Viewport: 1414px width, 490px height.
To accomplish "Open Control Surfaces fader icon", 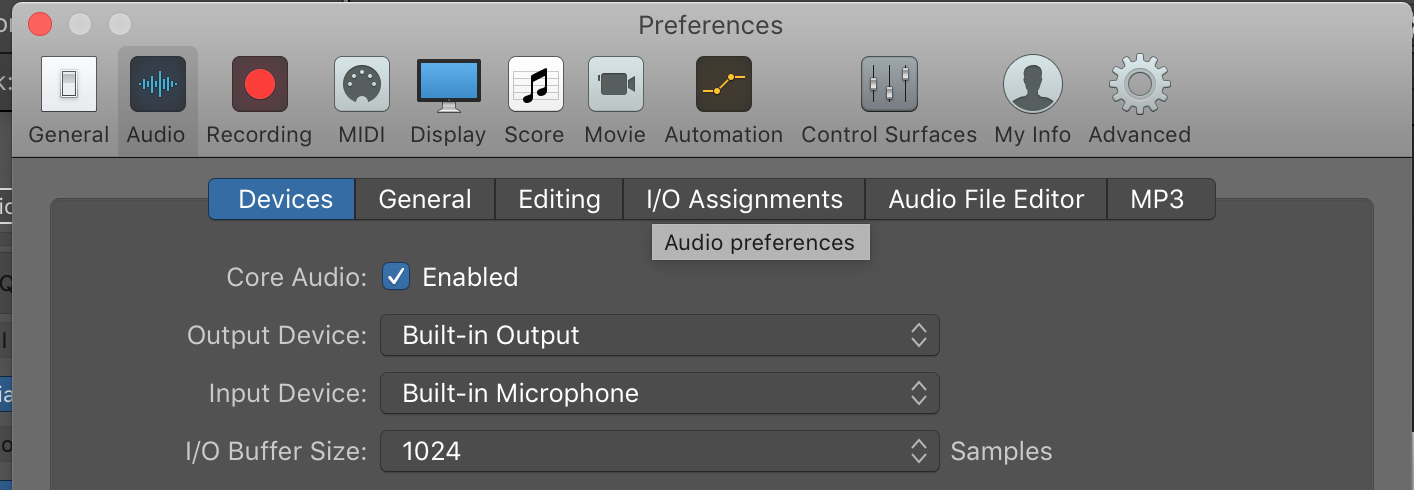I will pyautogui.click(x=889, y=84).
